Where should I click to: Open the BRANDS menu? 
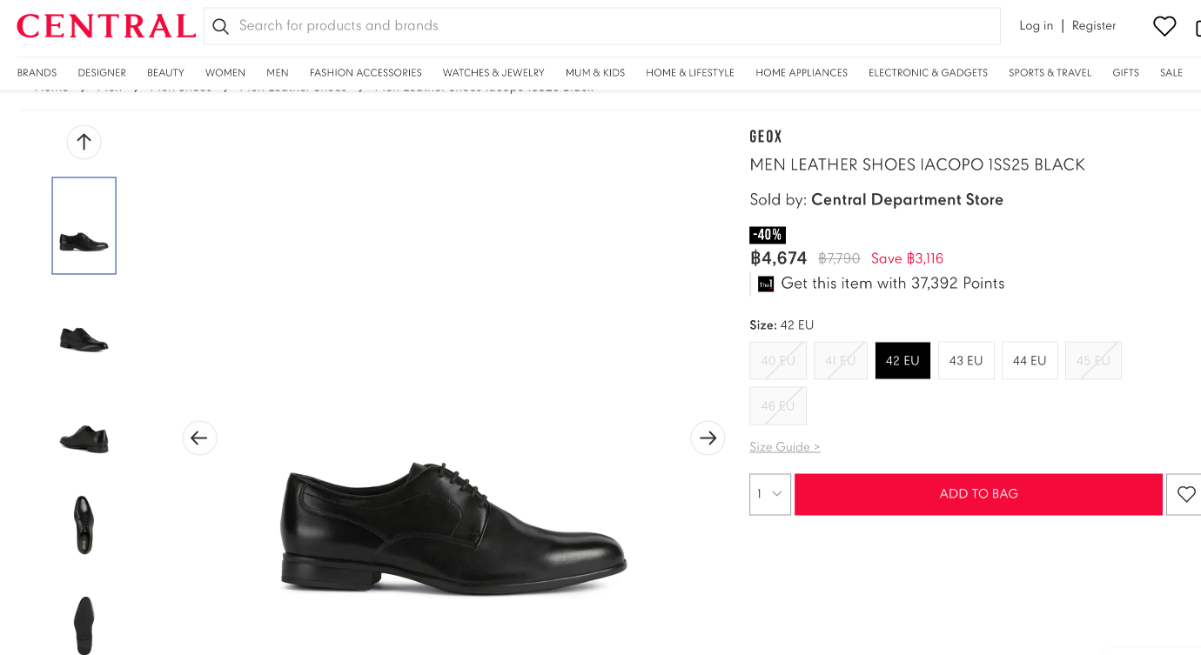point(37,73)
